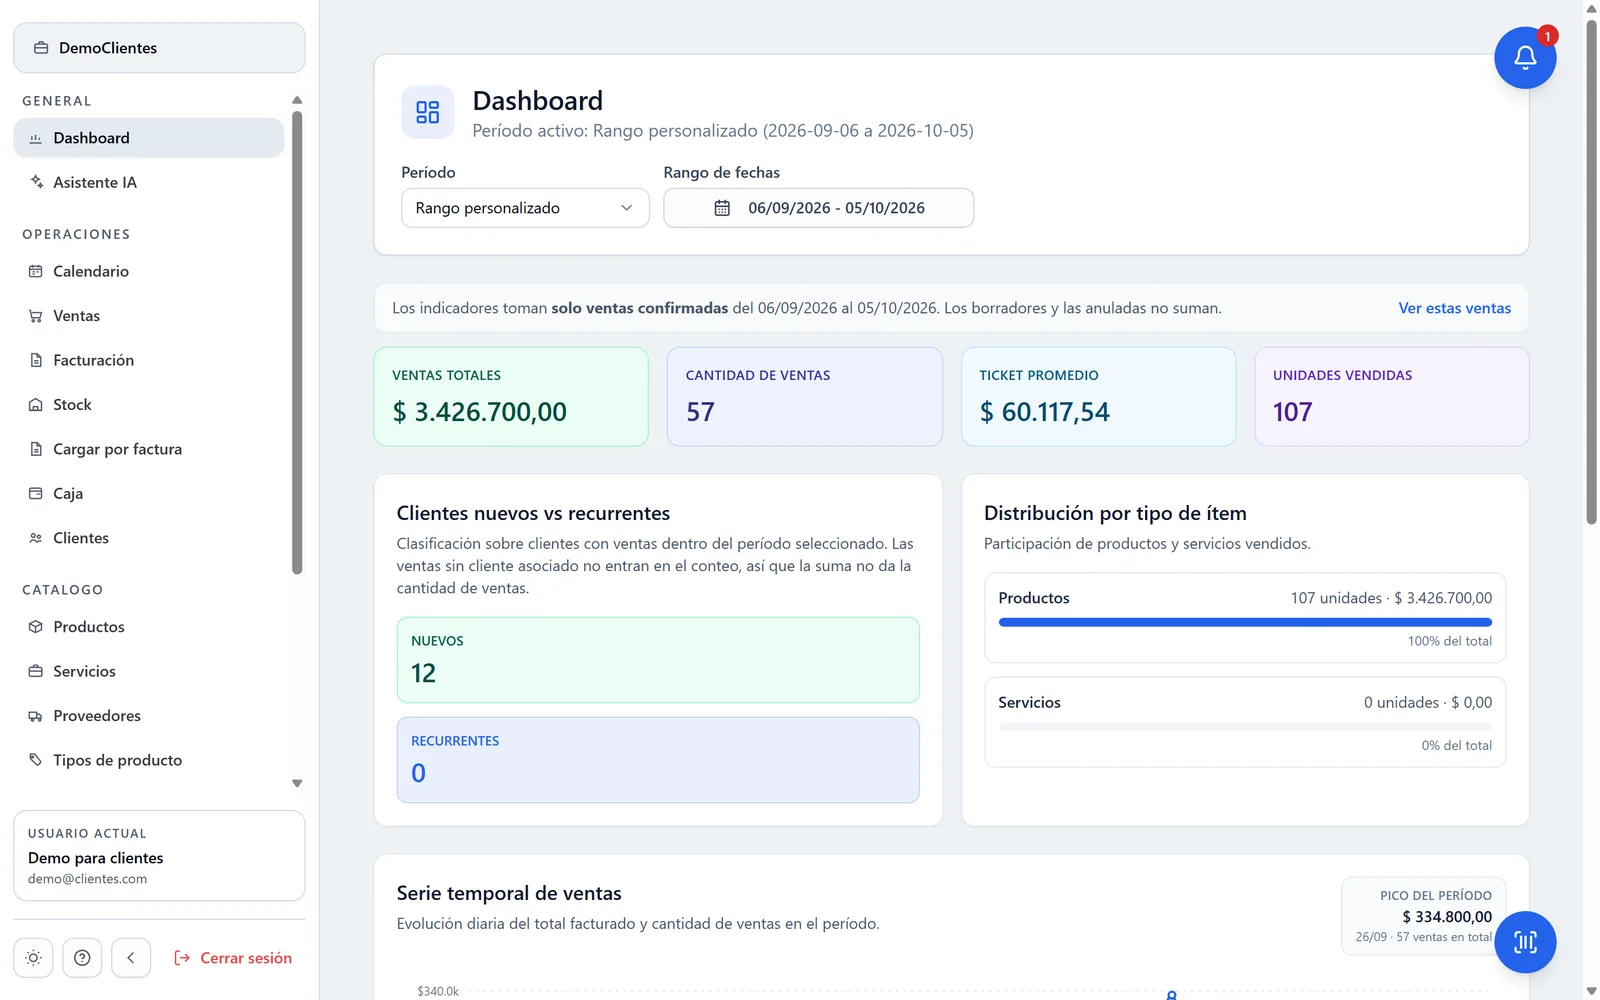
Task: Toggle the light/dark theme sun icon
Action: (33, 958)
